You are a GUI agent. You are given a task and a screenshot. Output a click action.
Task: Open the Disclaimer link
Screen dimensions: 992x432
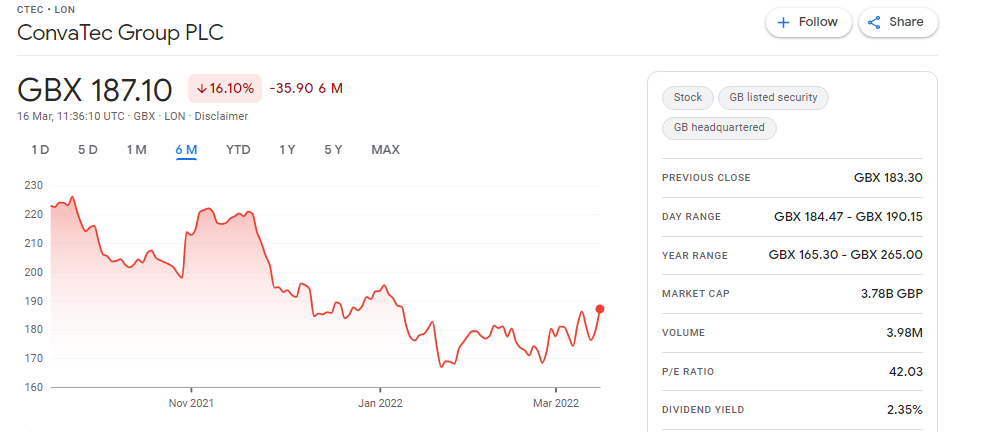[221, 116]
